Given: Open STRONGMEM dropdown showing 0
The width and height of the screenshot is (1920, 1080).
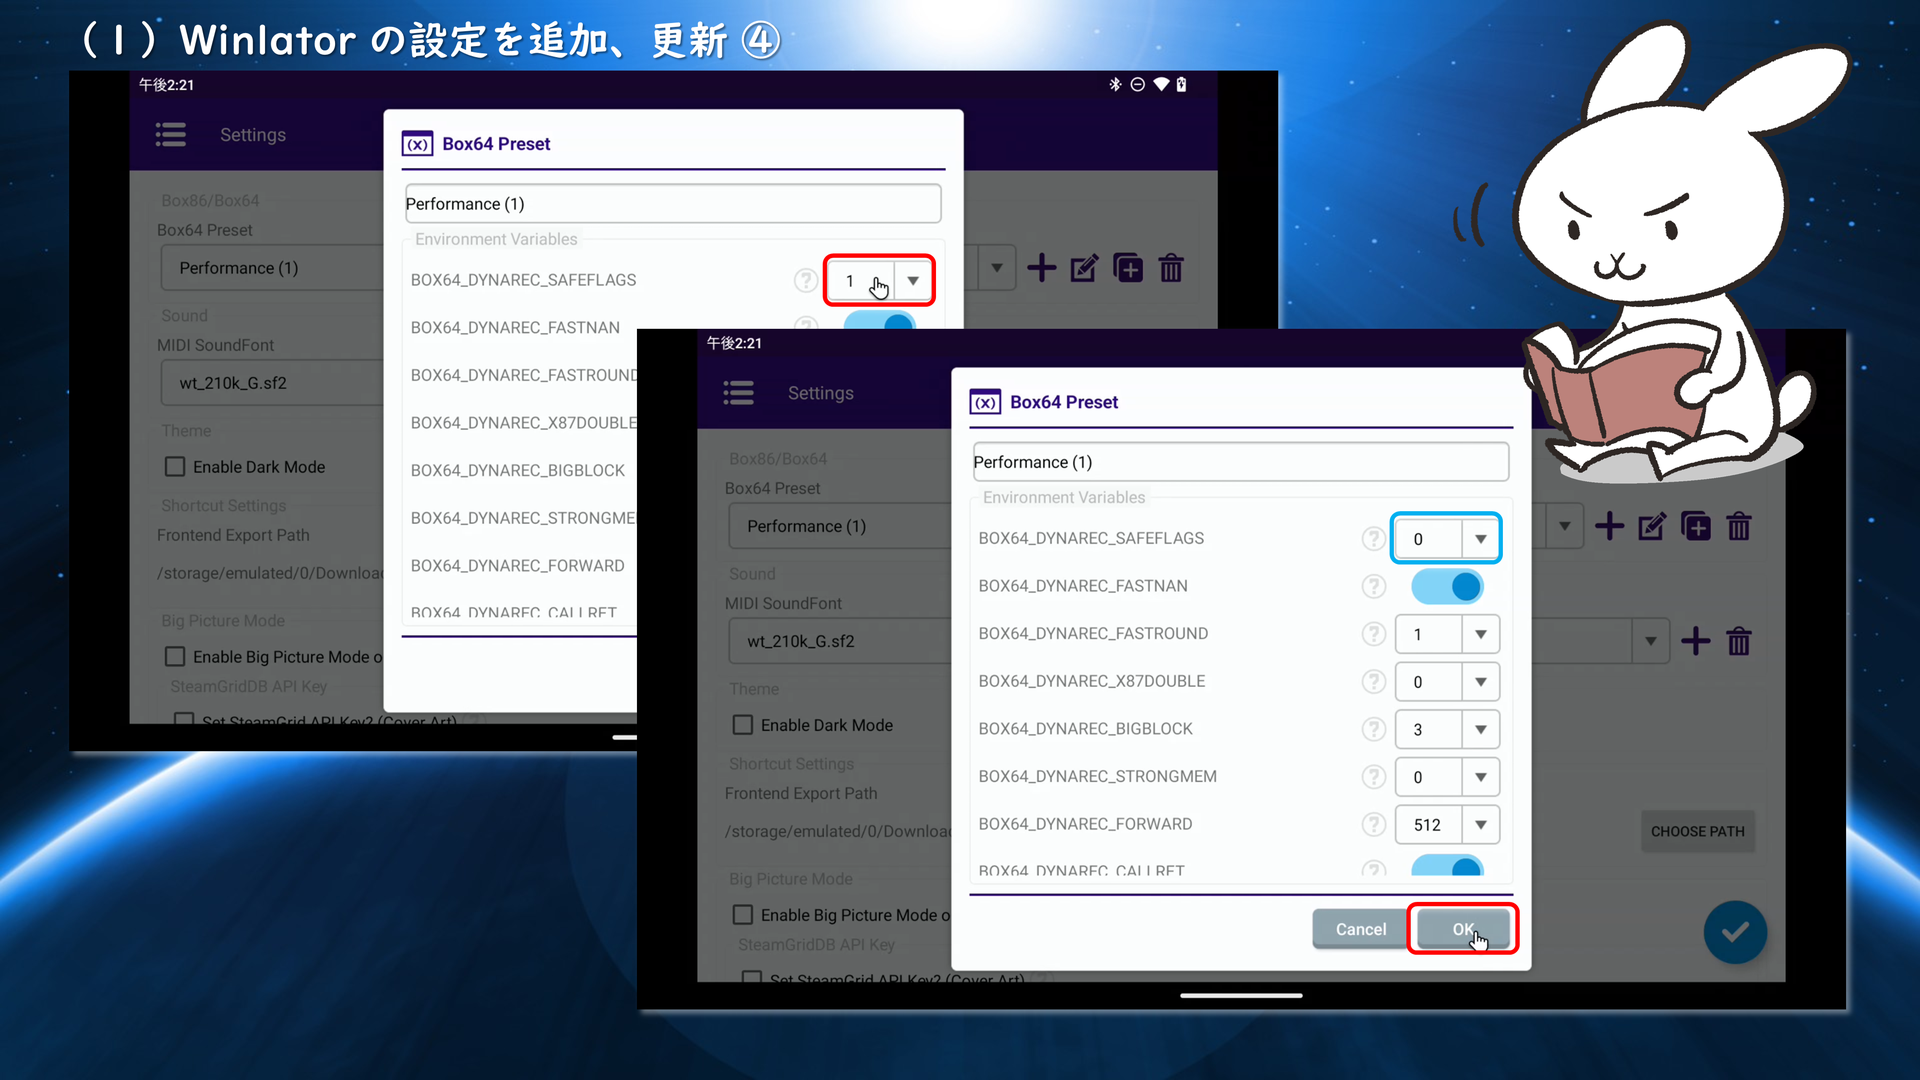Looking at the screenshot, I should pos(1446,777).
